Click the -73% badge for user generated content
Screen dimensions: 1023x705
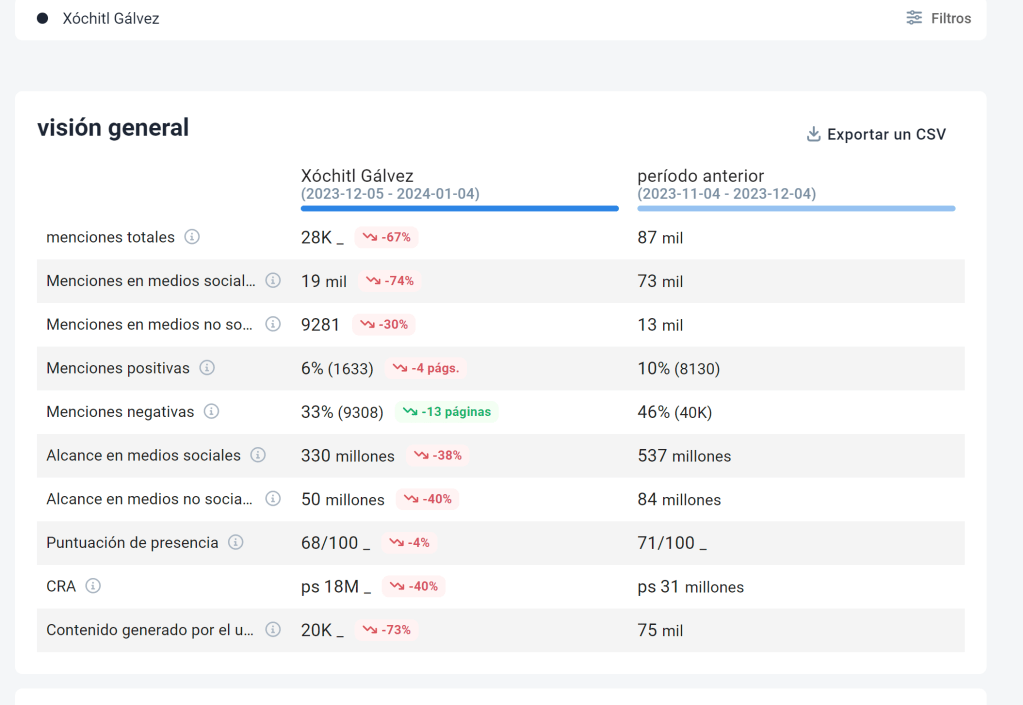coord(386,630)
